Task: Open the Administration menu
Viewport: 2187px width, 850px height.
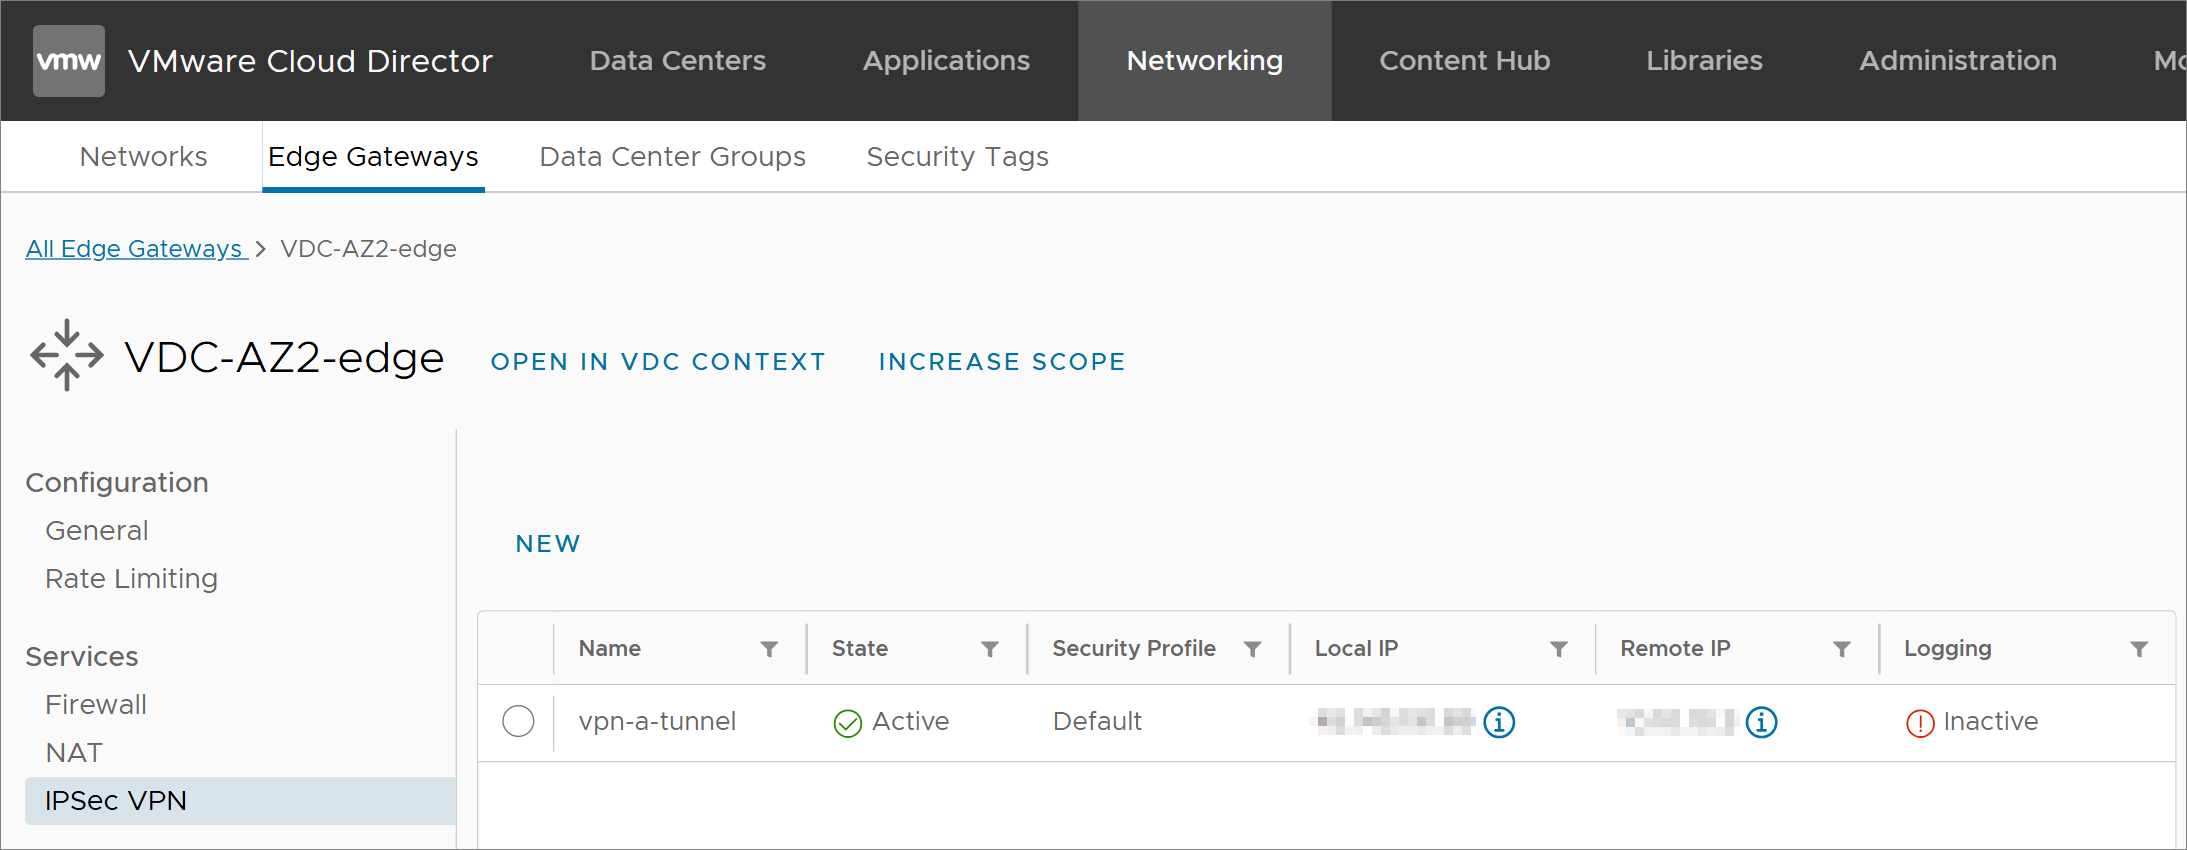Action: coord(1958,61)
